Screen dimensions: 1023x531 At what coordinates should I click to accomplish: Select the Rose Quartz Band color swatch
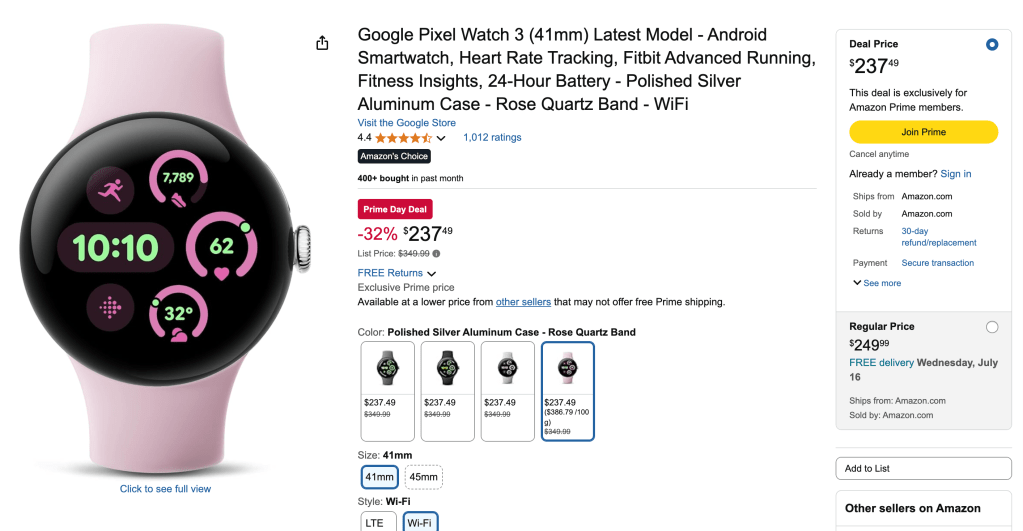tap(568, 390)
